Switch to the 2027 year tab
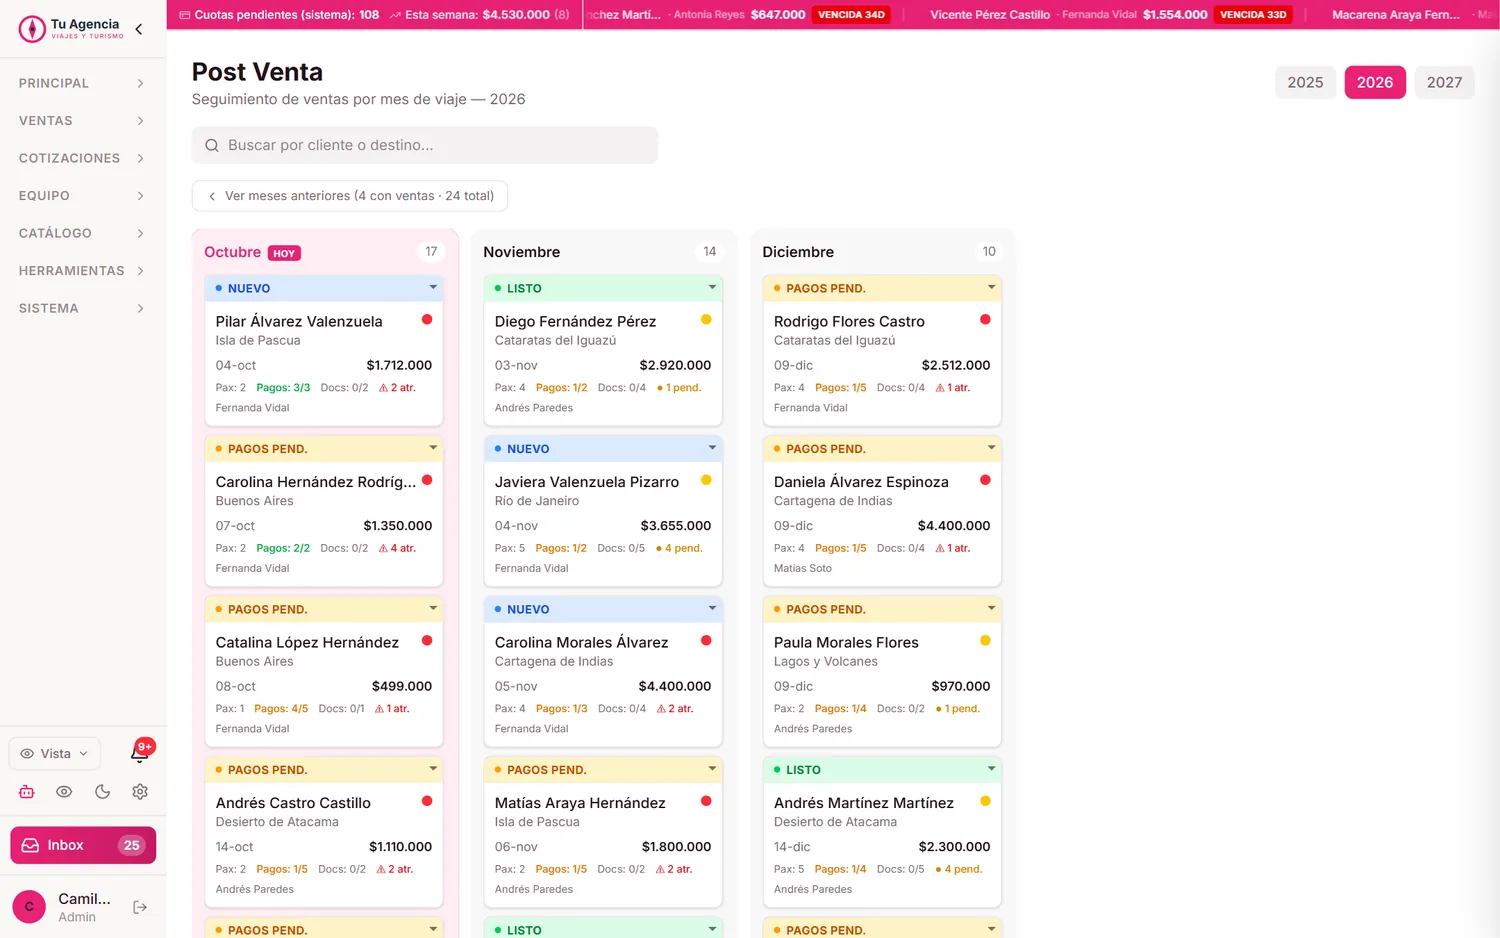1500x938 pixels. tap(1444, 83)
